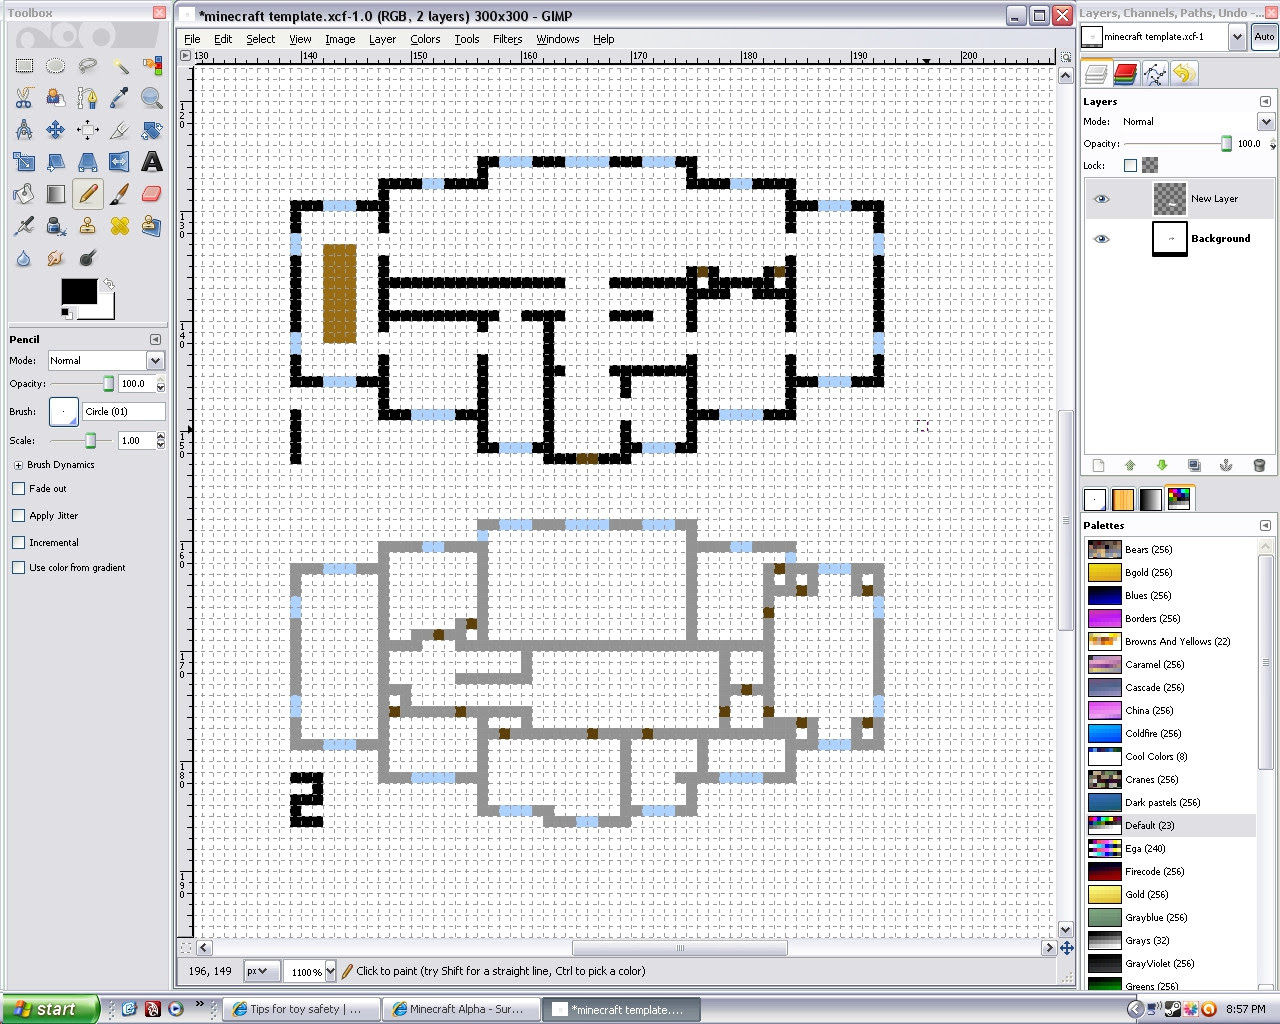Screen dimensions: 1280x1024
Task: Select the Clone stamp tool
Action: [x=88, y=226]
